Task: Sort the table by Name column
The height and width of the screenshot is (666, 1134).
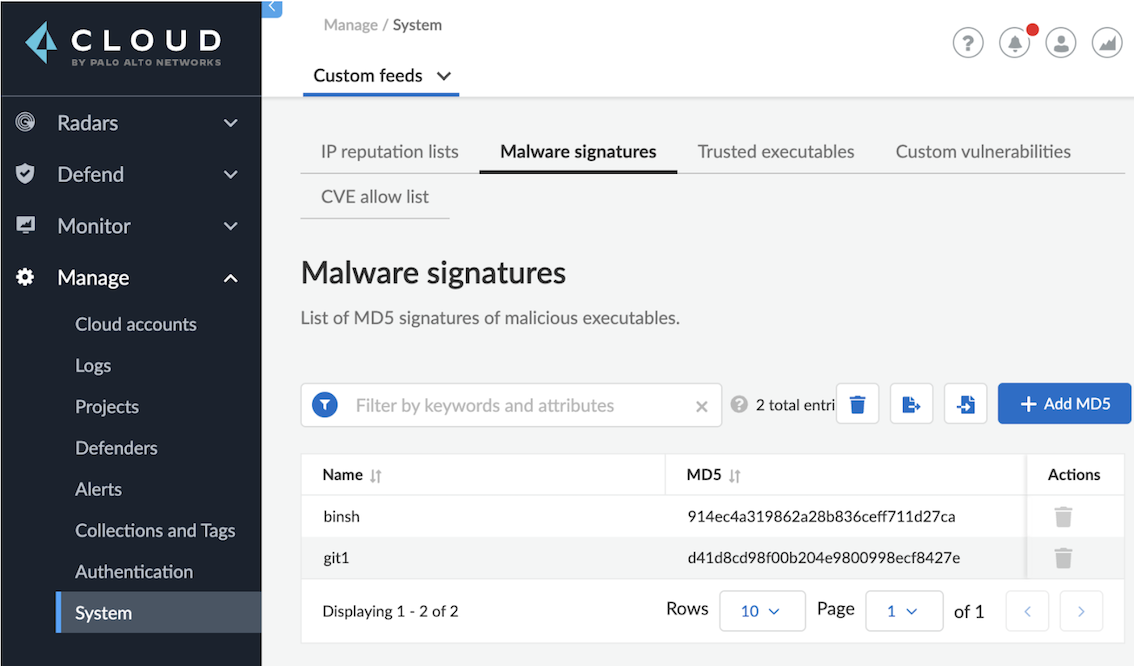Action: [x=375, y=476]
